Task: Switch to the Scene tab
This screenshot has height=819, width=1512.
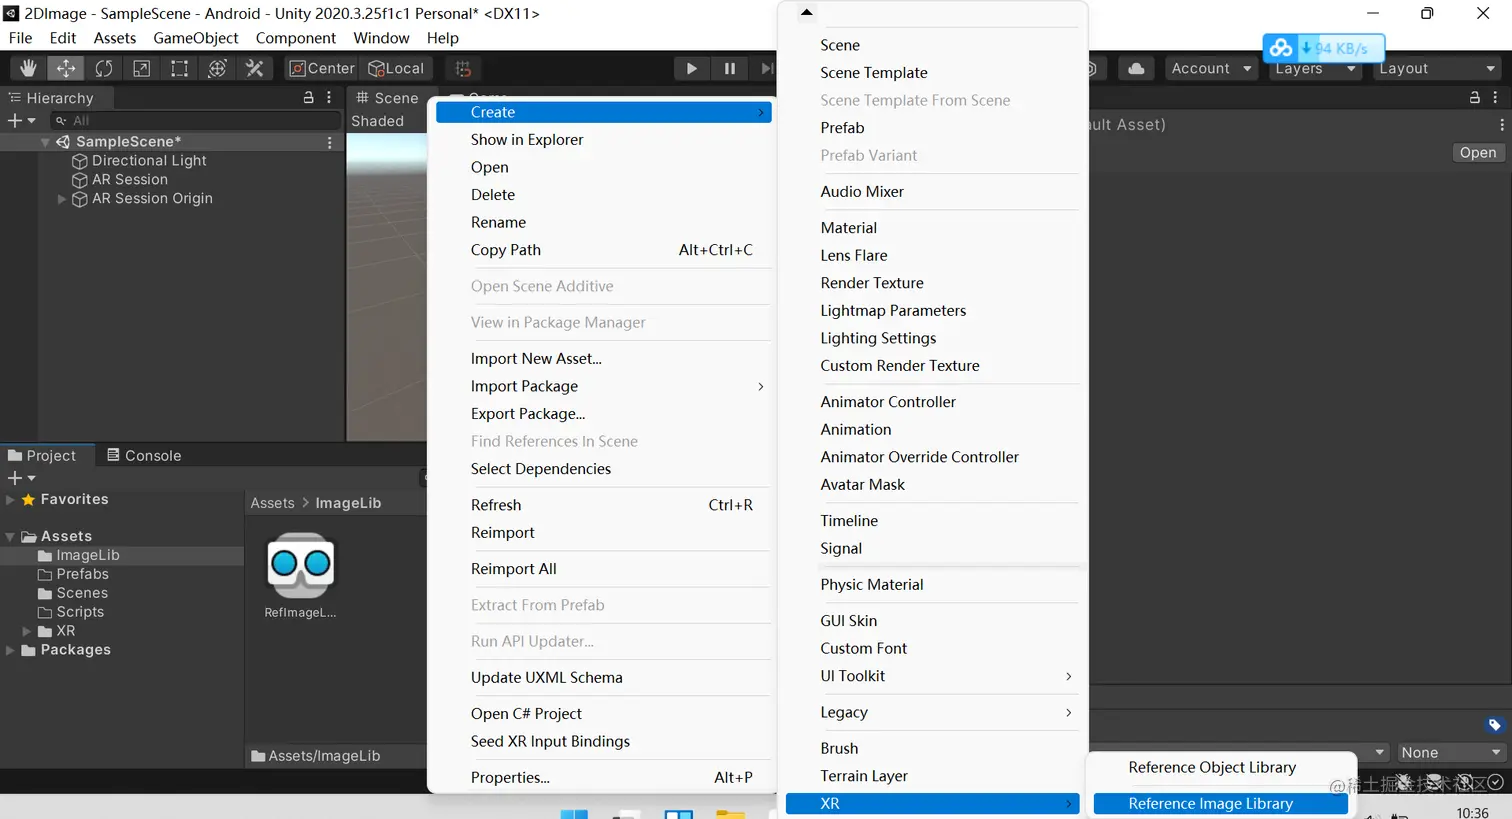Action: tap(387, 98)
